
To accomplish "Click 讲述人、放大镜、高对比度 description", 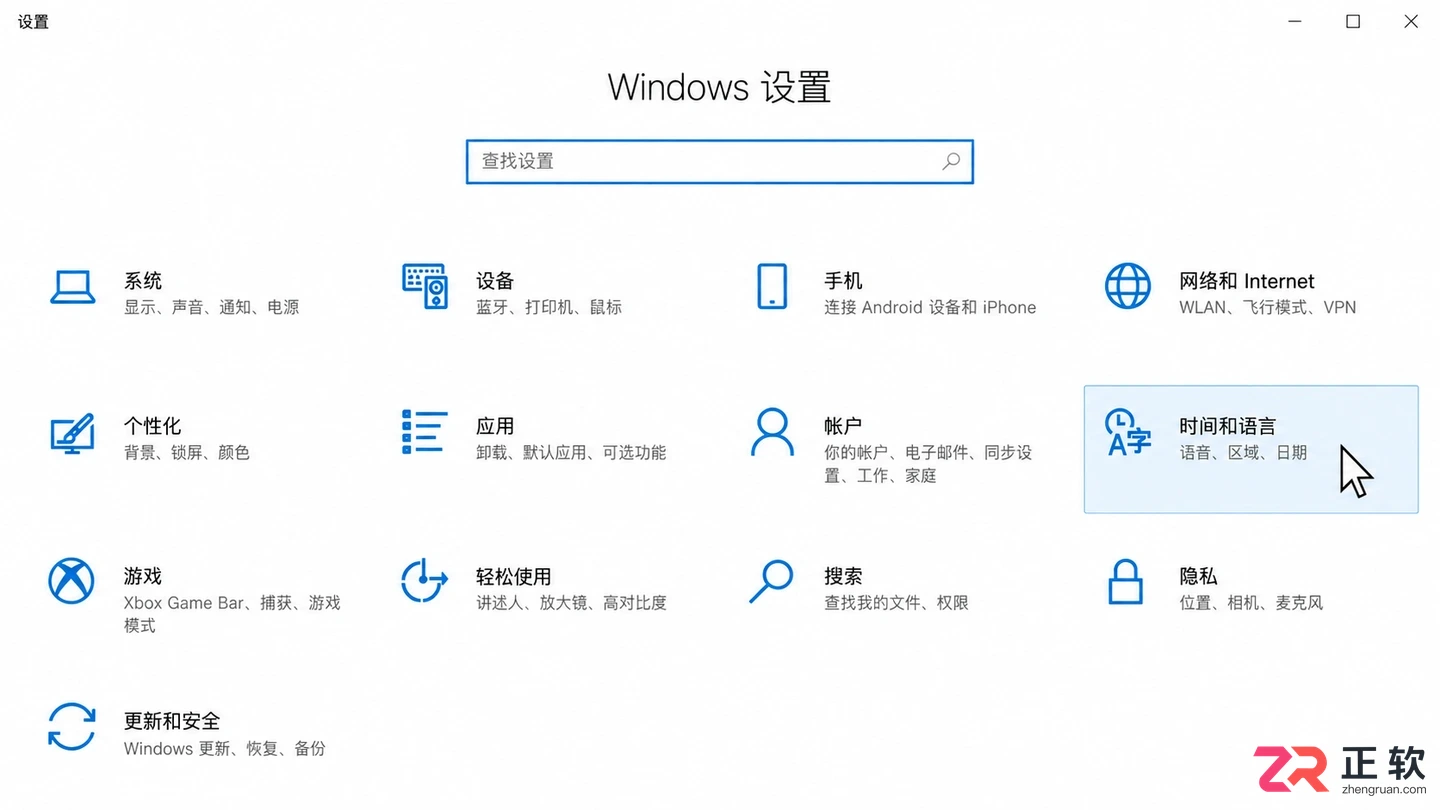I will coord(571,603).
